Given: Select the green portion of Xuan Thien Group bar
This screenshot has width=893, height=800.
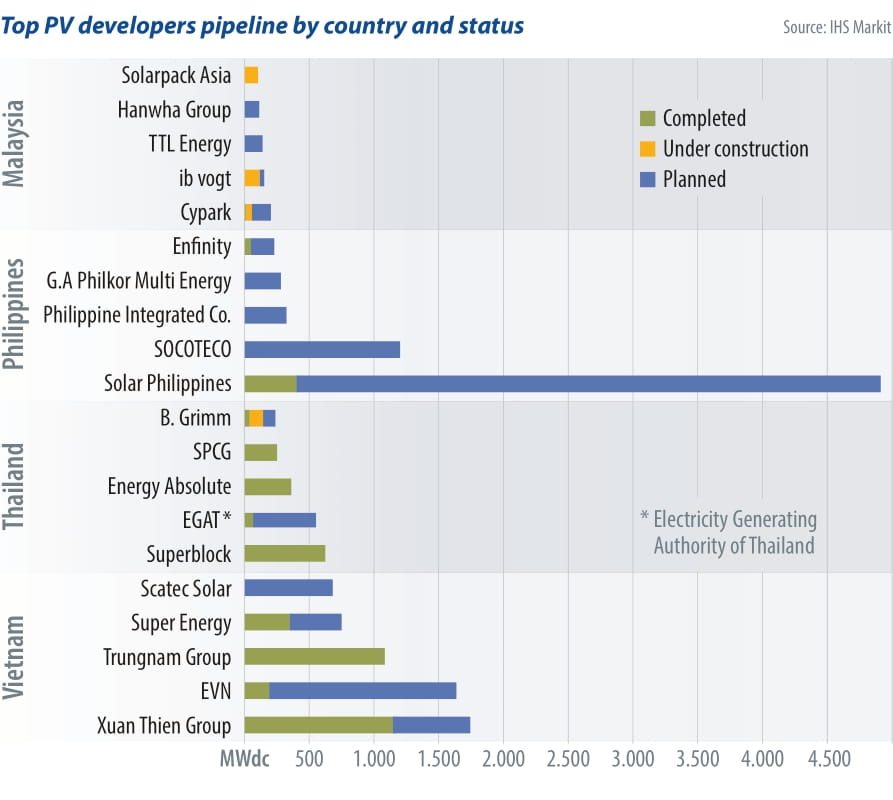Looking at the screenshot, I should pos(318,725).
